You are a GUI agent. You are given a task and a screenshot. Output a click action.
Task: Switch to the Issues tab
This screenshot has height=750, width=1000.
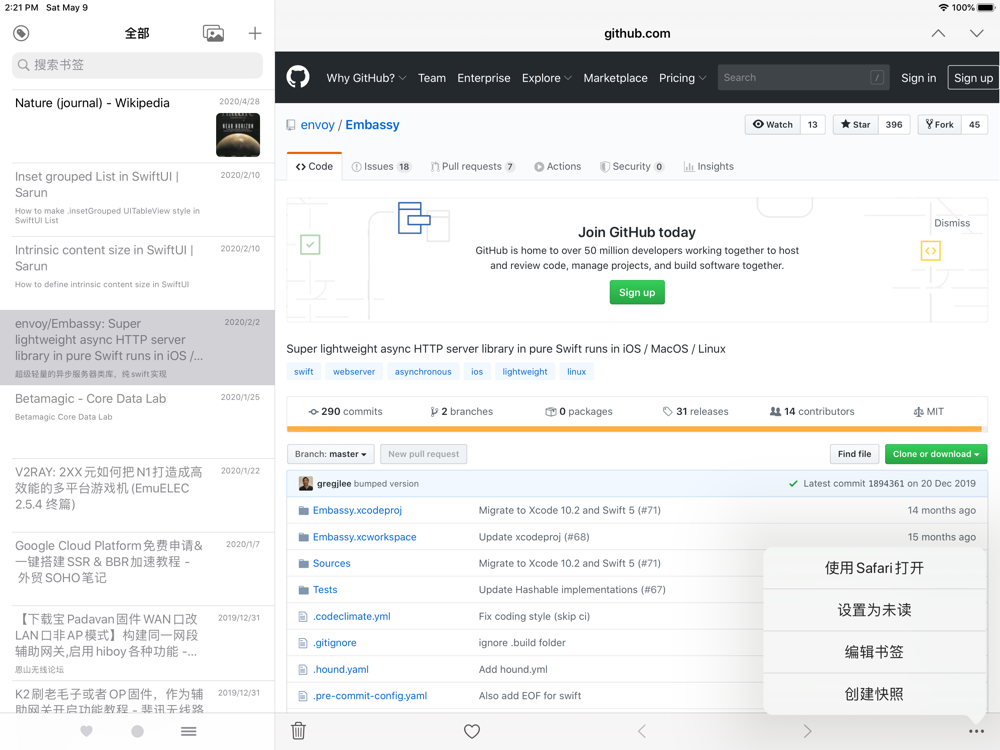tap(381, 166)
